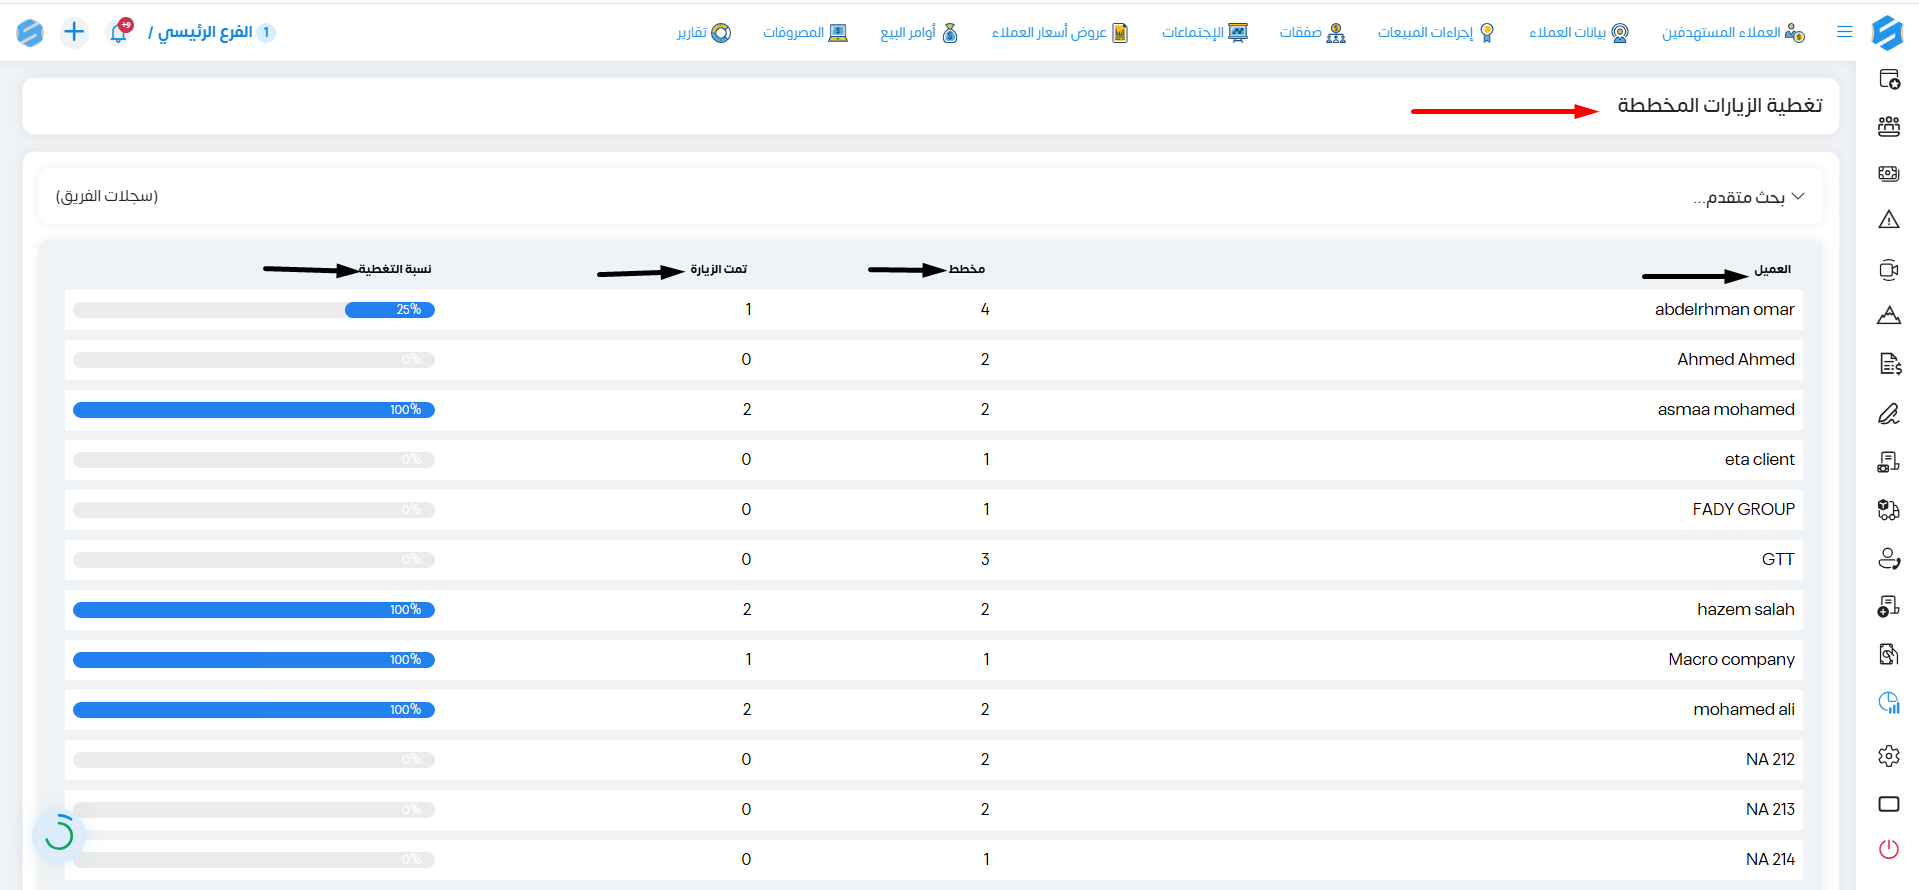Open أوامر البيع menu
Image resolution: width=1919 pixels, height=890 pixels.
919,32
